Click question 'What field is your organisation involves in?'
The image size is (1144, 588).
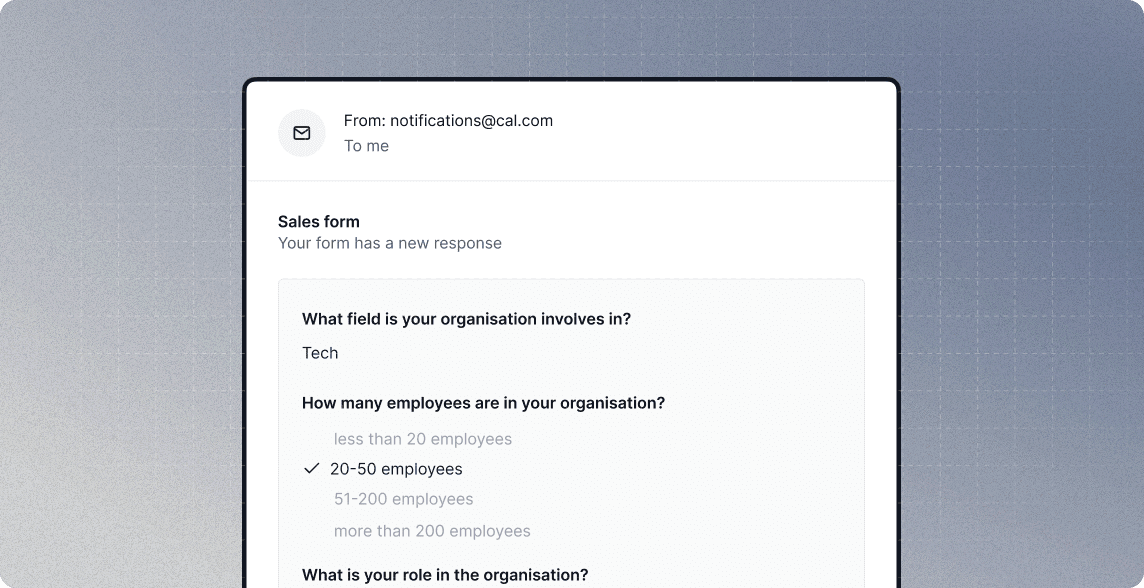[466, 319]
